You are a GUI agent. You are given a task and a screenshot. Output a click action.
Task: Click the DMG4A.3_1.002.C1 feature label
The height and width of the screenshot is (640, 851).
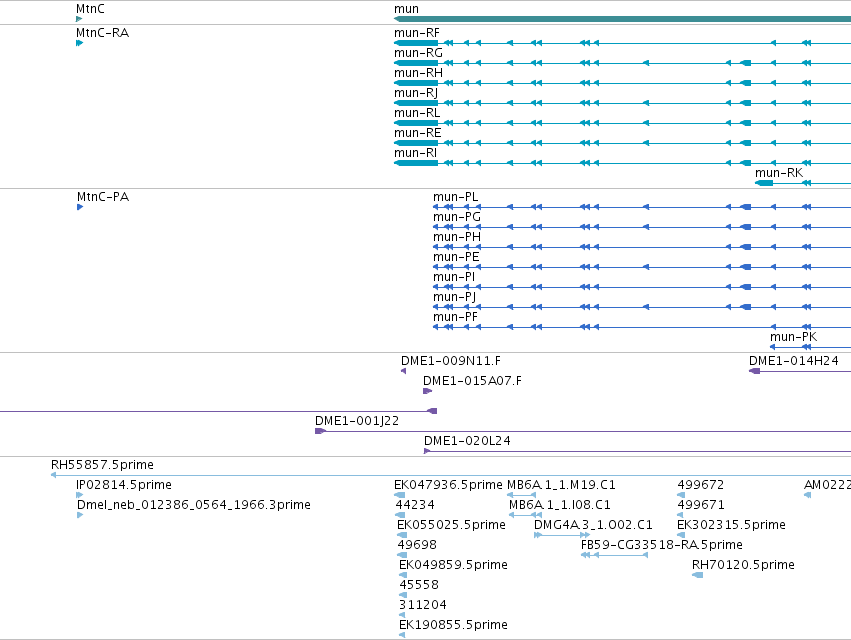(593, 525)
